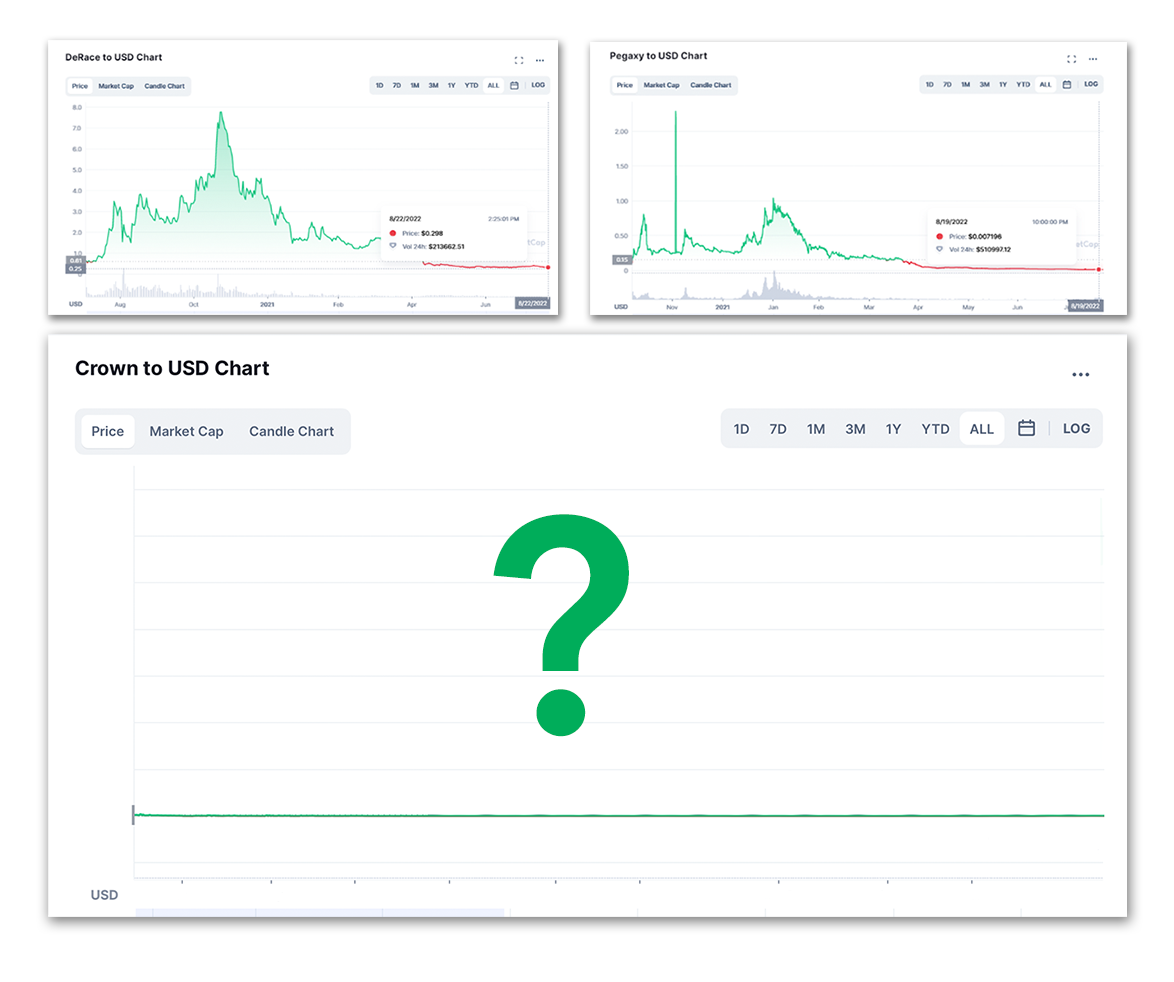Click fullscreen icon on DeRace chart
The width and height of the screenshot is (1174, 982).
tap(519, 60)
